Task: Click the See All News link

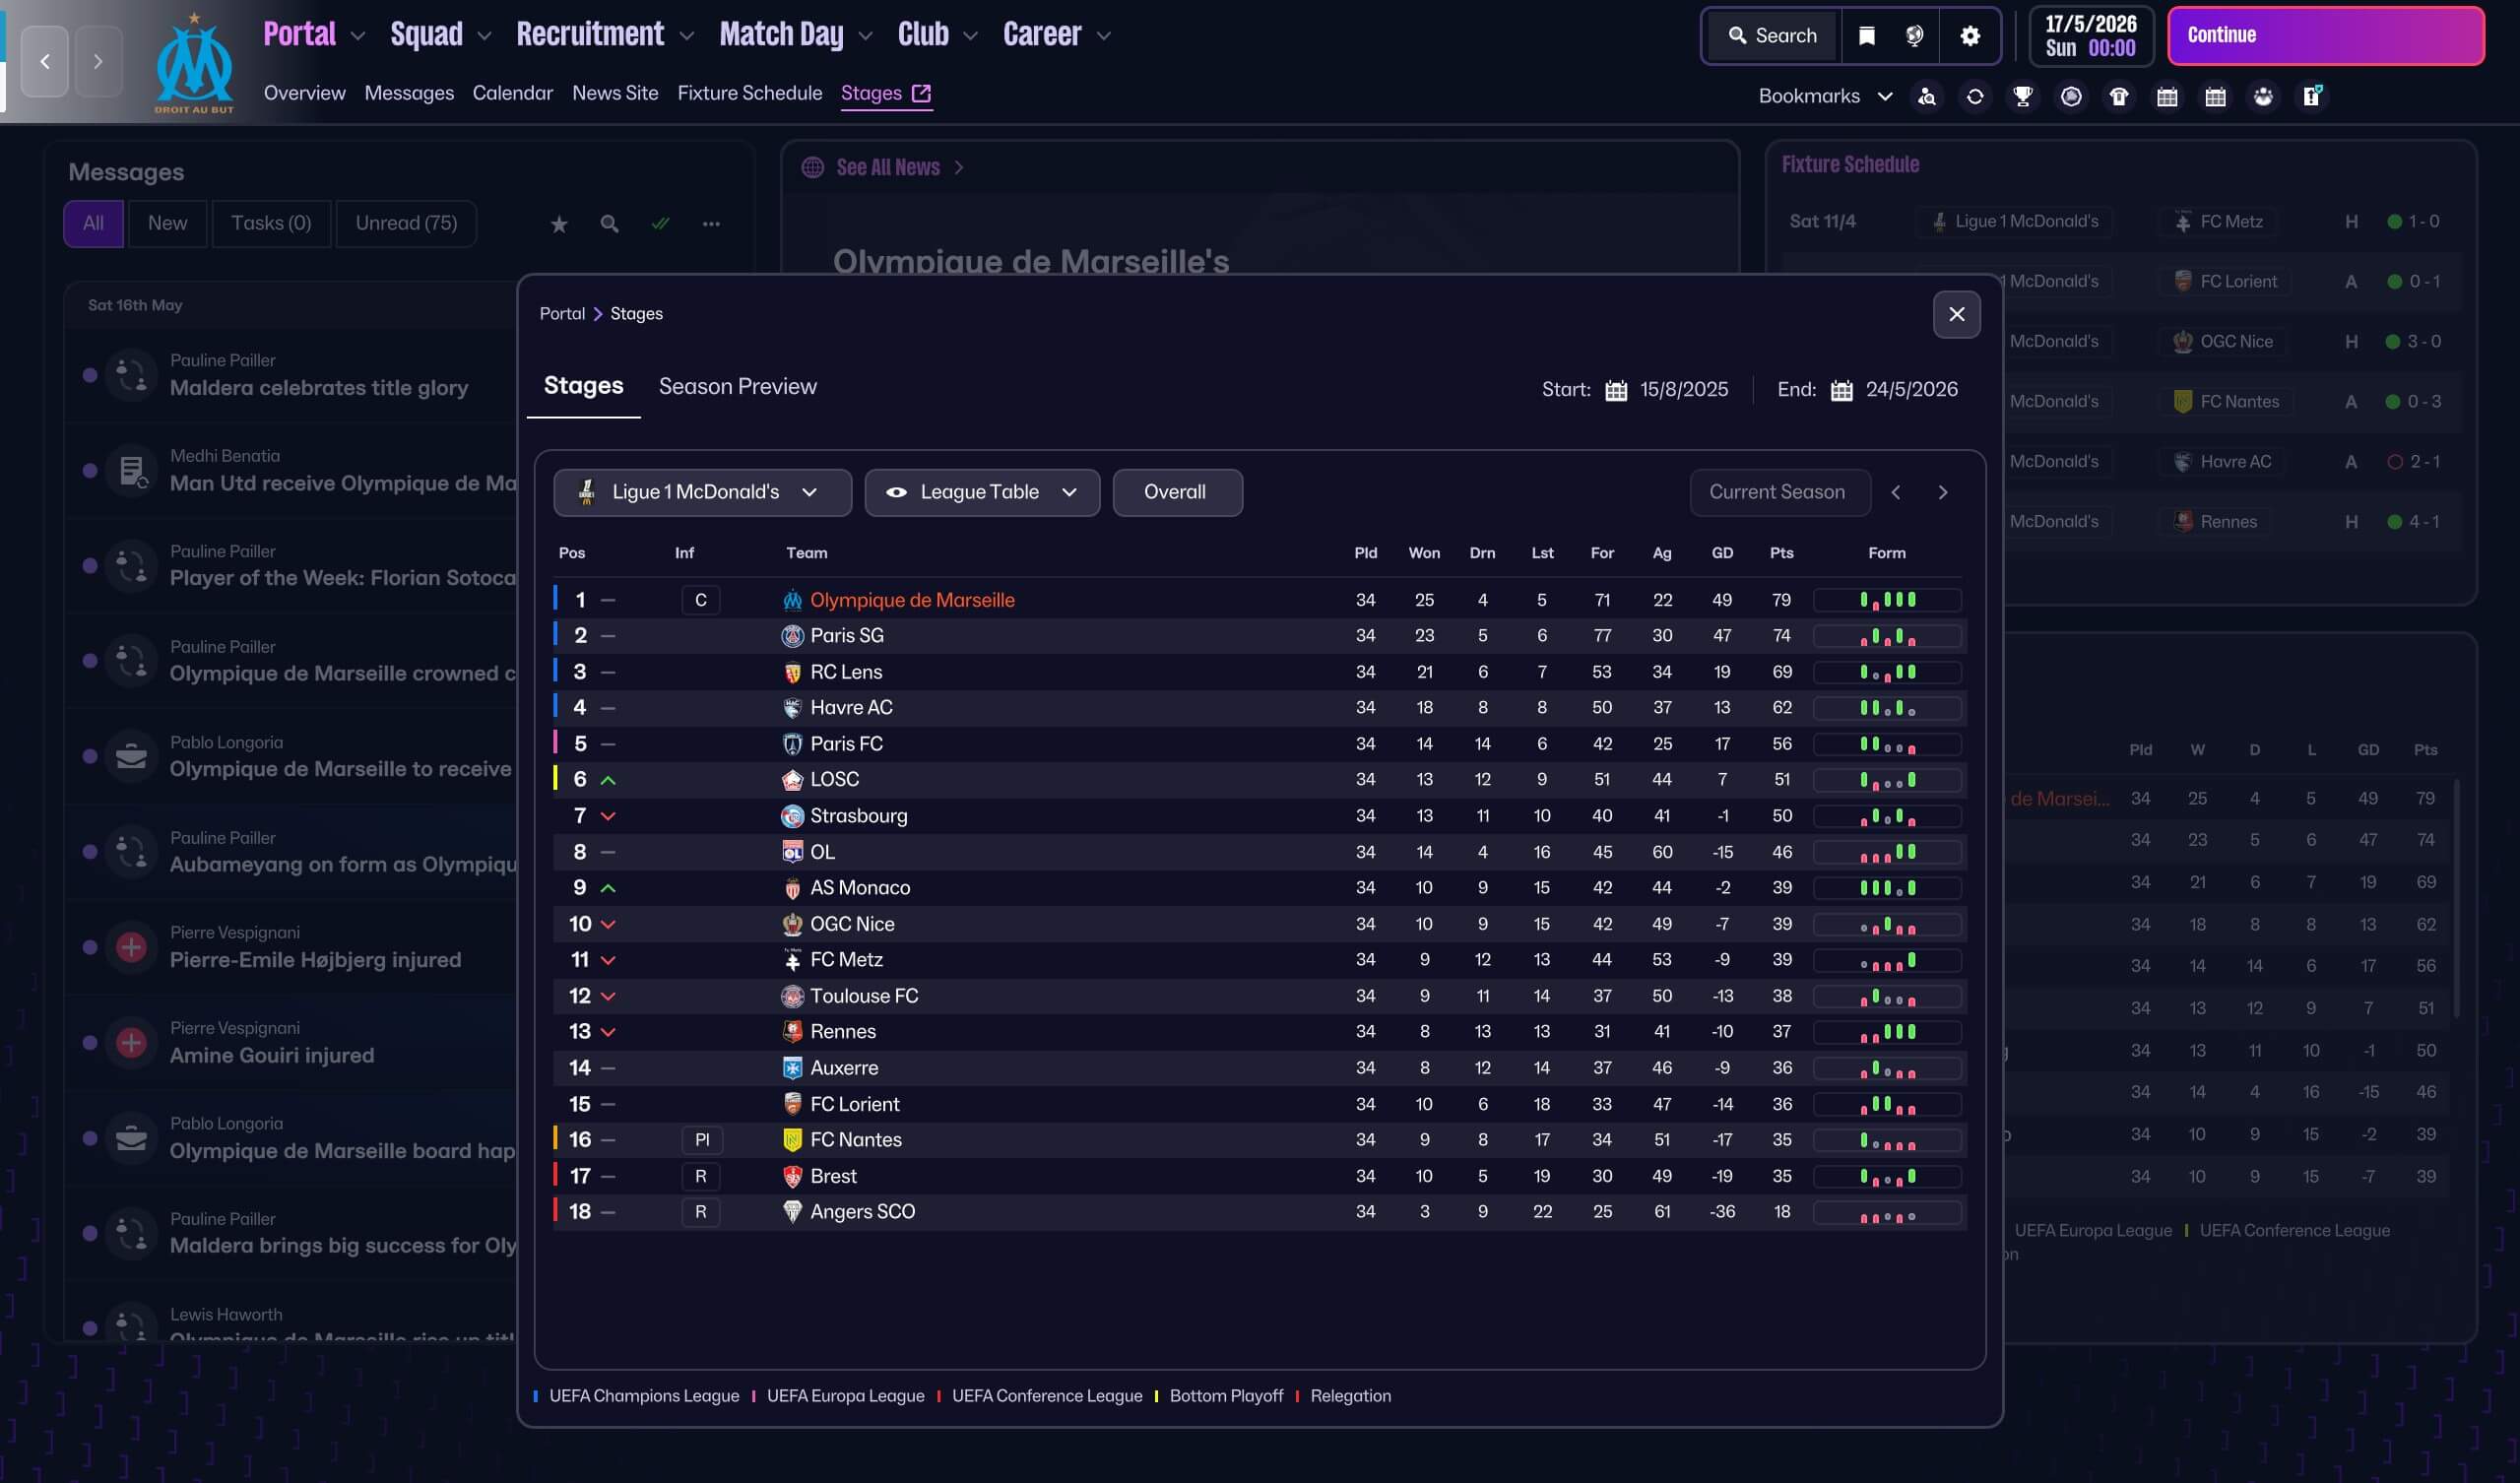Action: [887, 167]
